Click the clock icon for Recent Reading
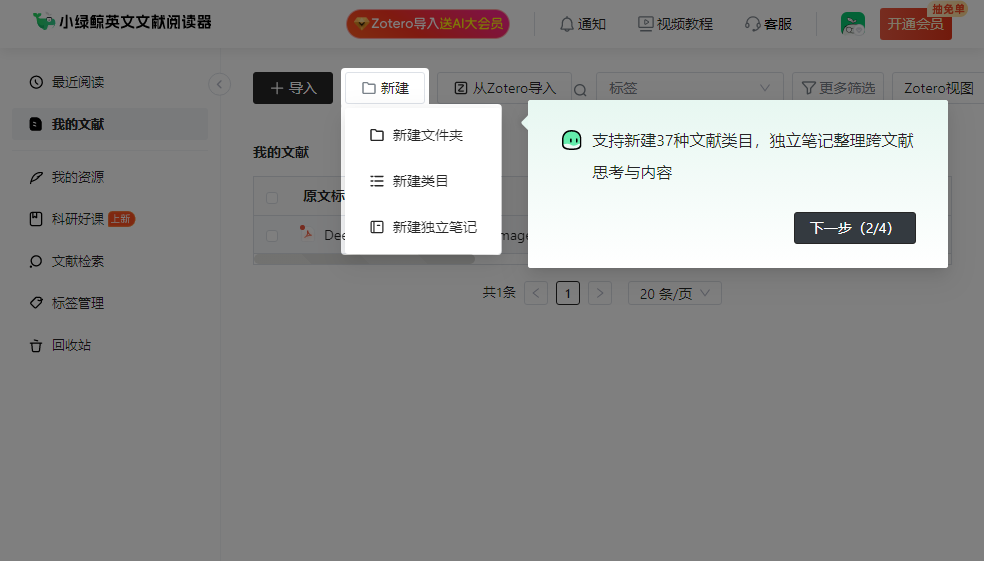Viewport: 984px width, 561px height. coord(36,82)
